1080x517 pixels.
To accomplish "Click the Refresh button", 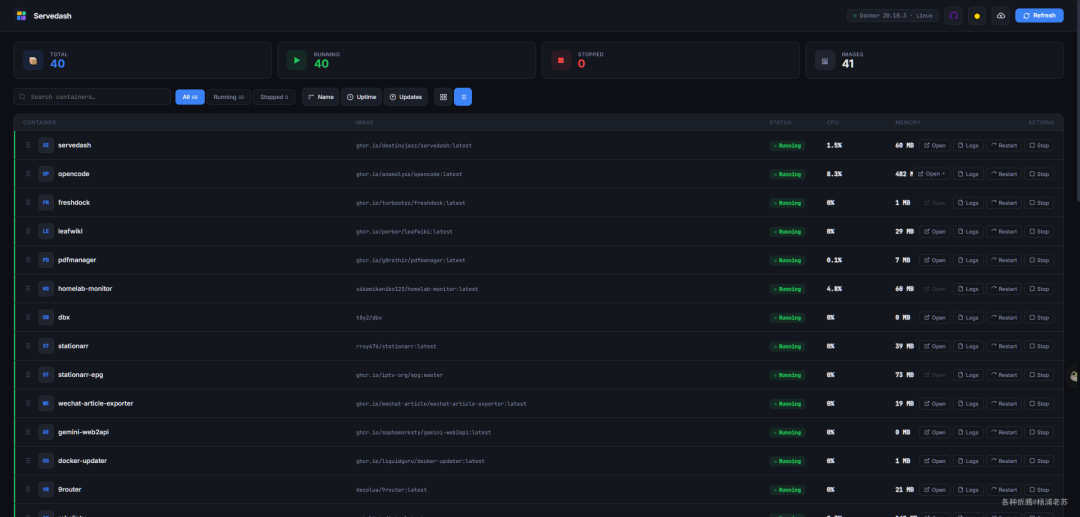I will coord(1039,16).
